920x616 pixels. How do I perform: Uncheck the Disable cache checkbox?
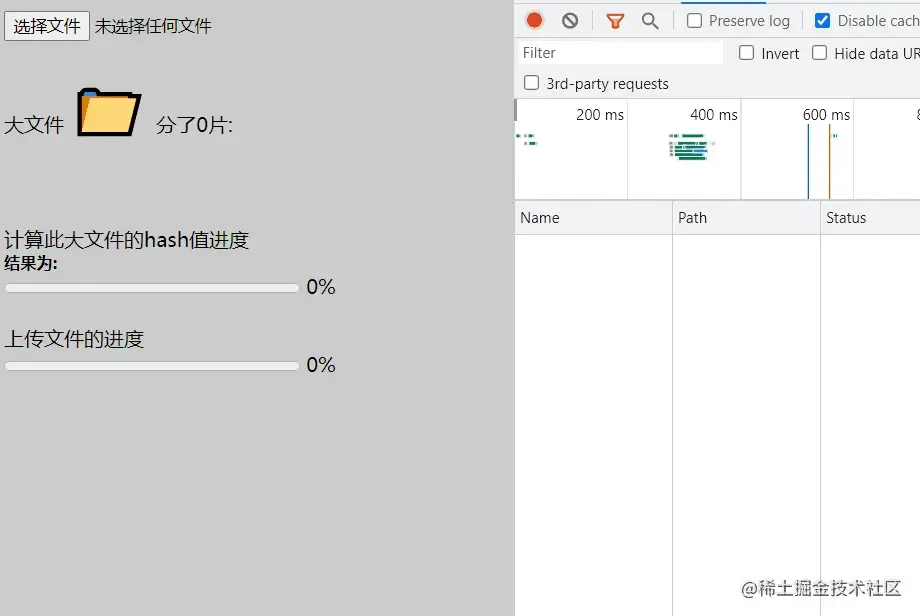click(823, 21)
